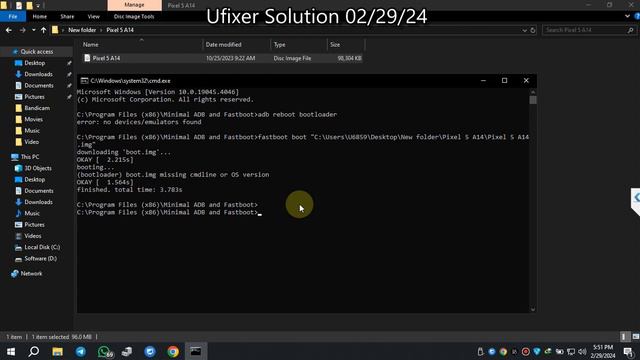Open Local Disk (C:) drive

[42, 247]
